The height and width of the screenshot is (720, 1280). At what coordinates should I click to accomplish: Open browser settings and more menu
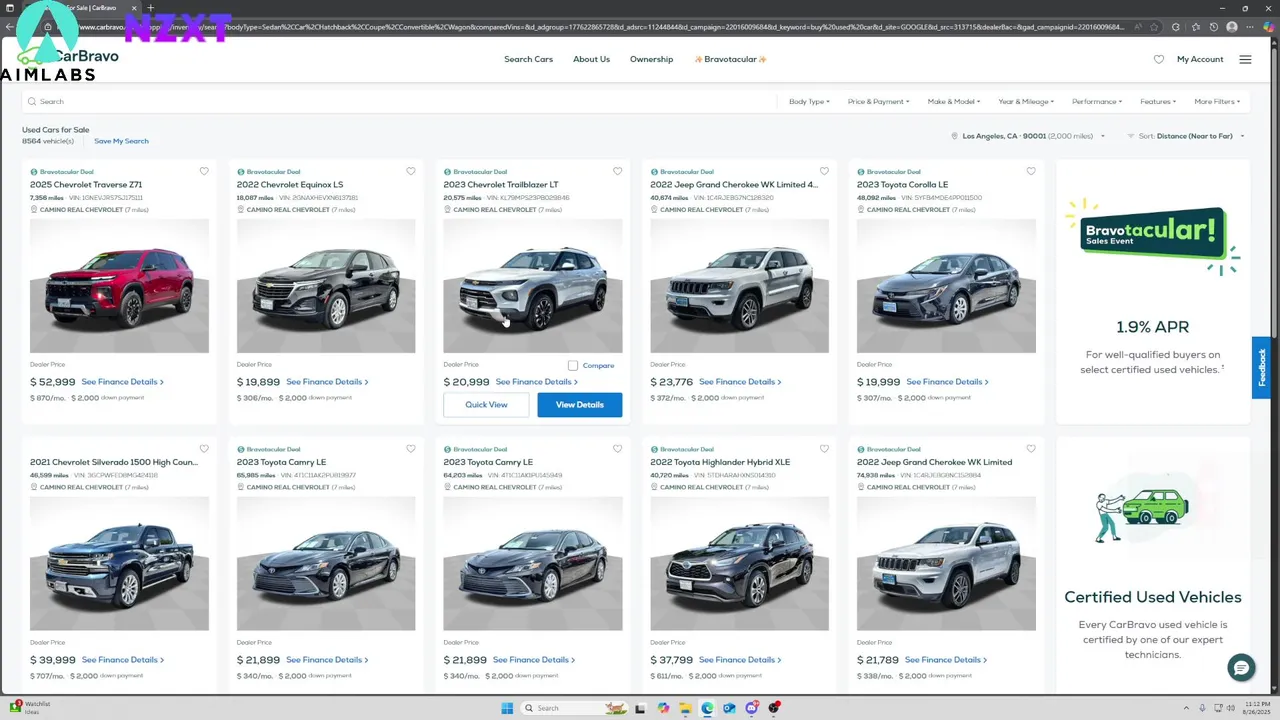pos(1251,27)
